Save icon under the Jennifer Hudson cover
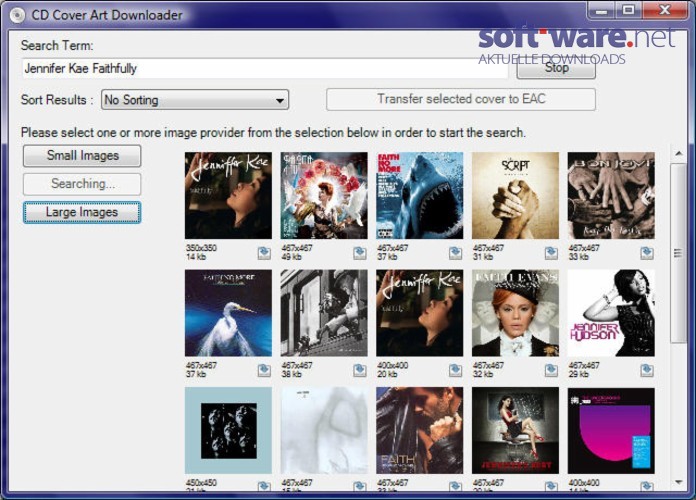This screenshot has height=500, width=696. pyautogui.click(x=647, y=370)
